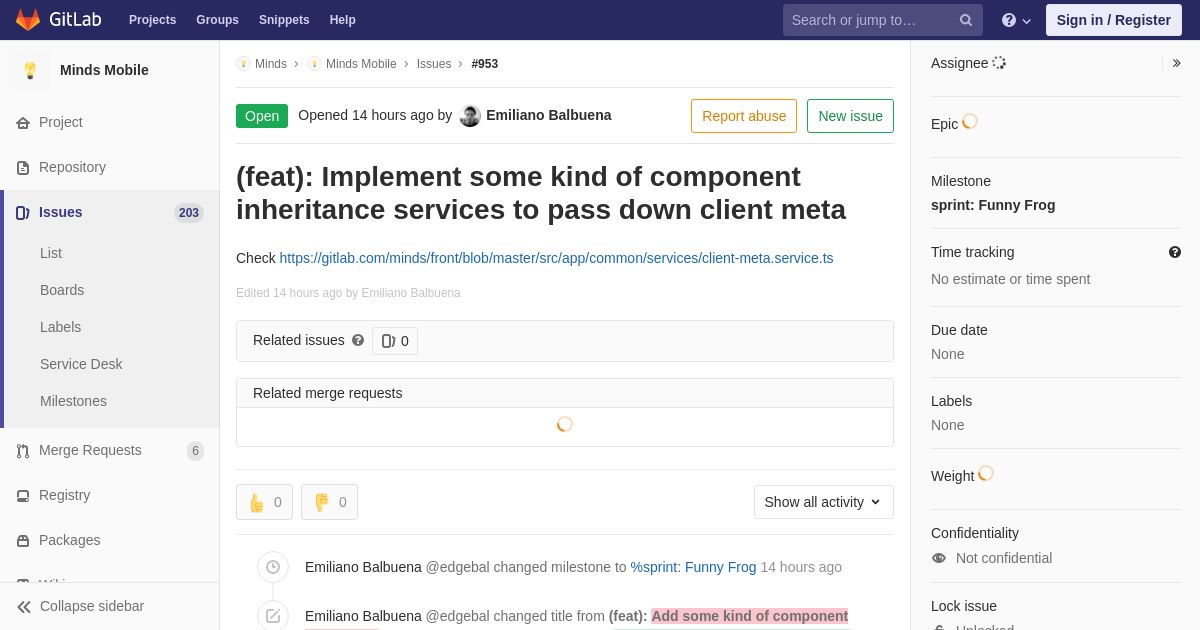The width and height of the screenshot is (1200, 630).
Task: Click the thumbs down reaction button
Action: click(x=329, y=502)
